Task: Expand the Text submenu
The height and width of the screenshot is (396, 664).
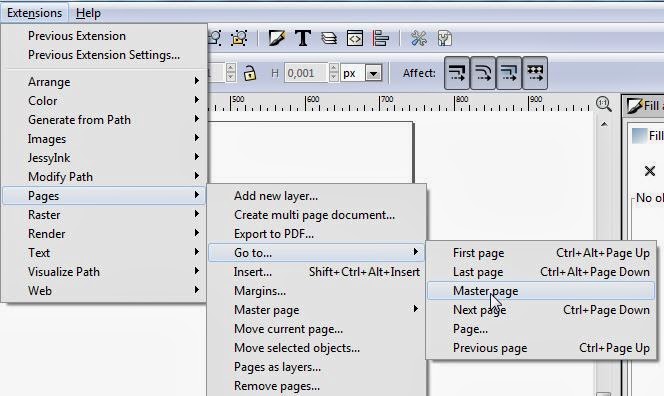Action: pyautogui.click(x=104, y=253)
